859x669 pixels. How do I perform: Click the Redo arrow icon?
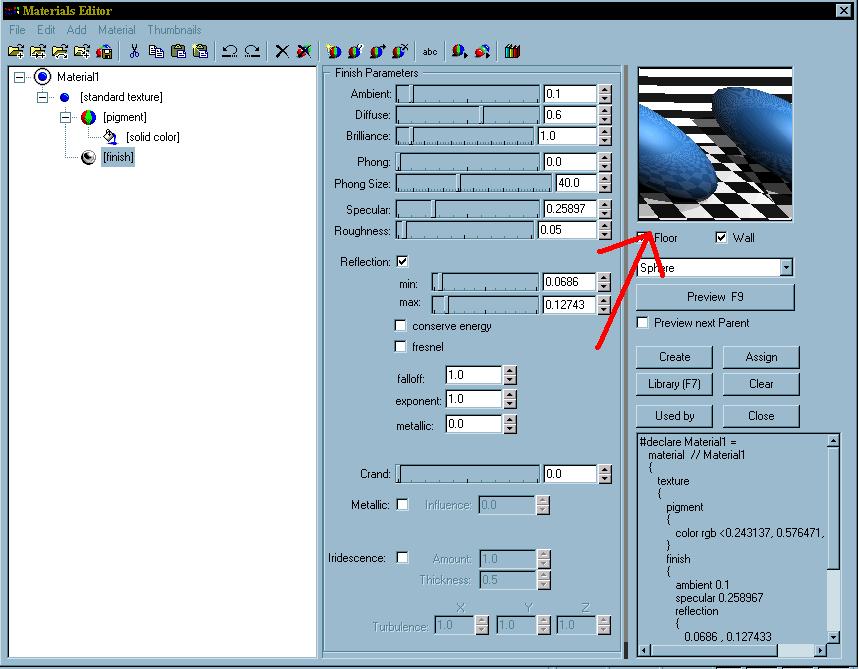pos(252,51)
